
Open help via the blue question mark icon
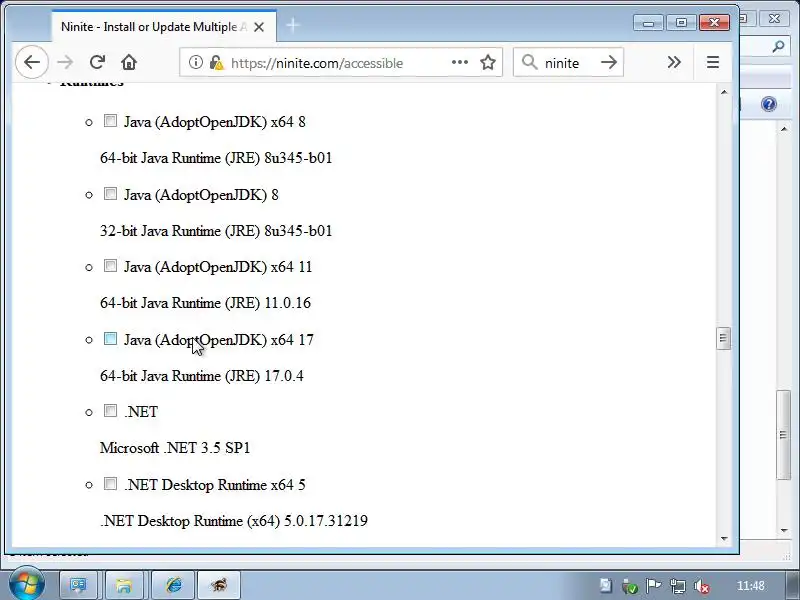click(x=769, y=104)
